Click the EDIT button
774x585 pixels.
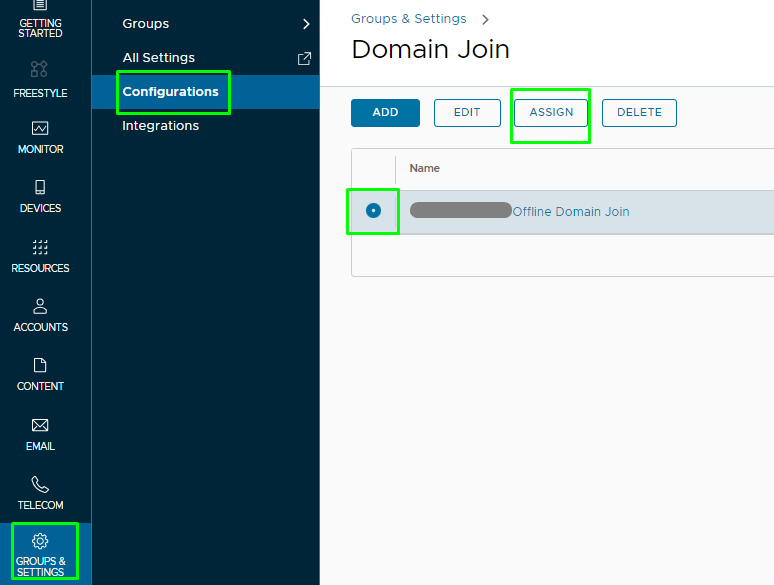point(467,113)
